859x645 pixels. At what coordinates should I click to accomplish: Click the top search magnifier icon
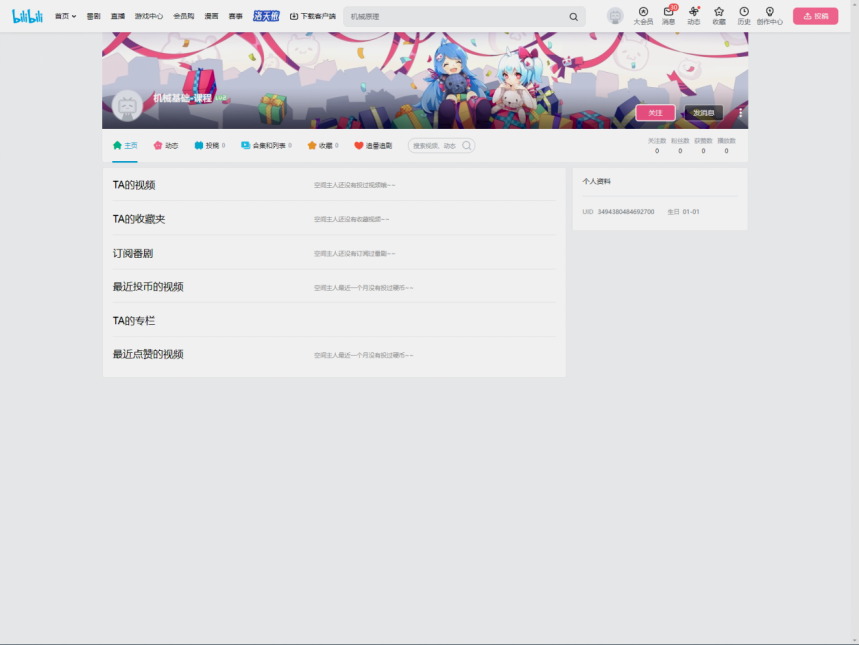coord(574,17)
